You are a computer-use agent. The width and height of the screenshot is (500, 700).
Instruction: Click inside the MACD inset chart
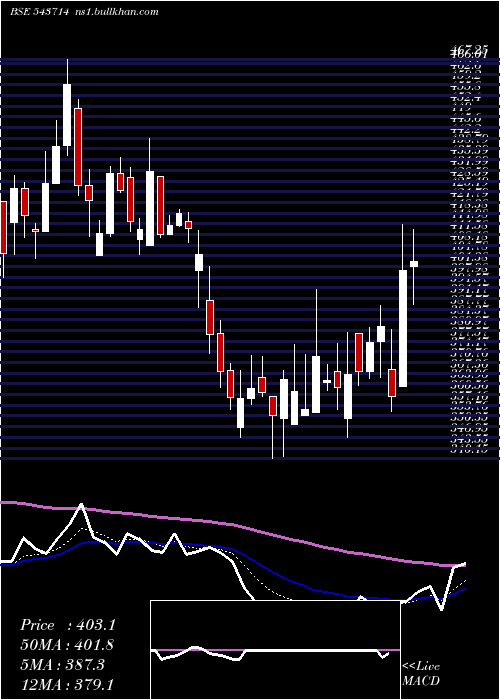275,650
